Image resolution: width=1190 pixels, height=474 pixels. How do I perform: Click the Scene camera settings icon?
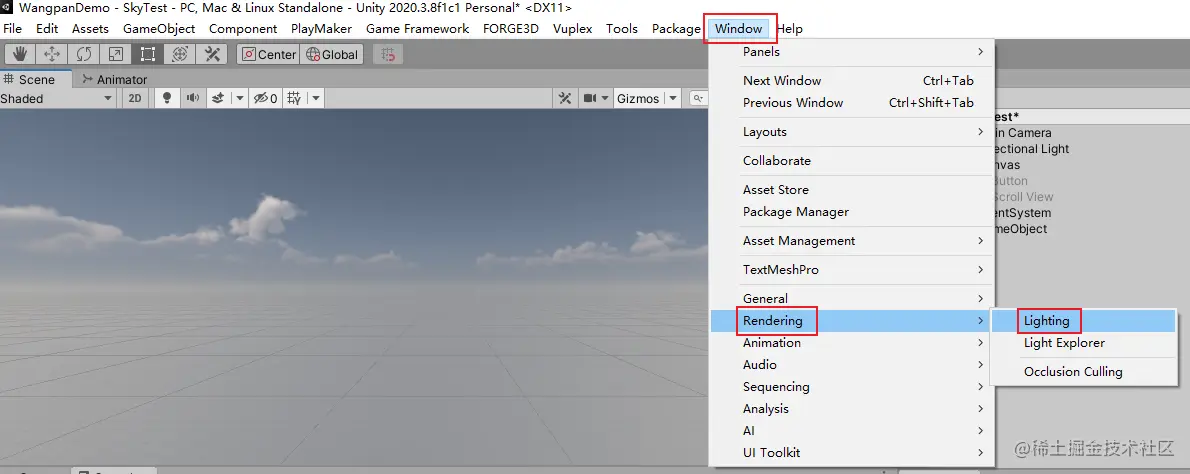pos(590,99)
